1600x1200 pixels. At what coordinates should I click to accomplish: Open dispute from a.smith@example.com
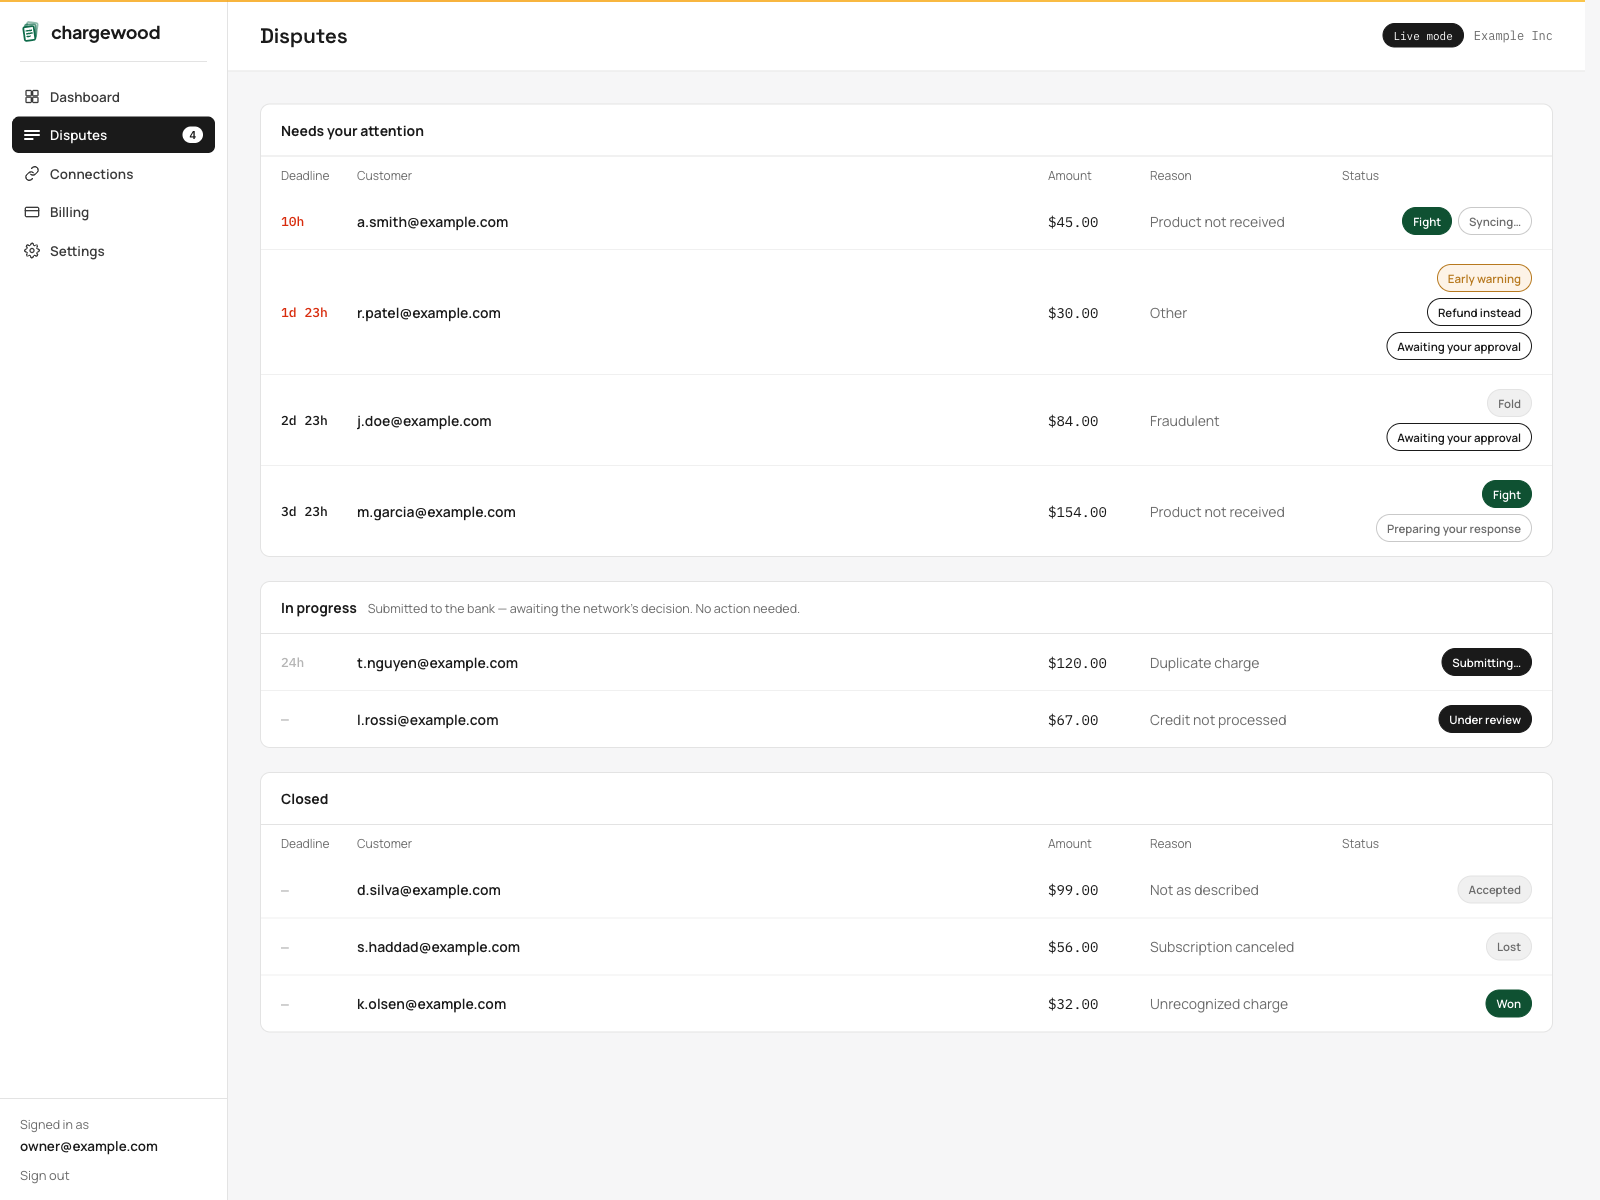tap(906, 222)
